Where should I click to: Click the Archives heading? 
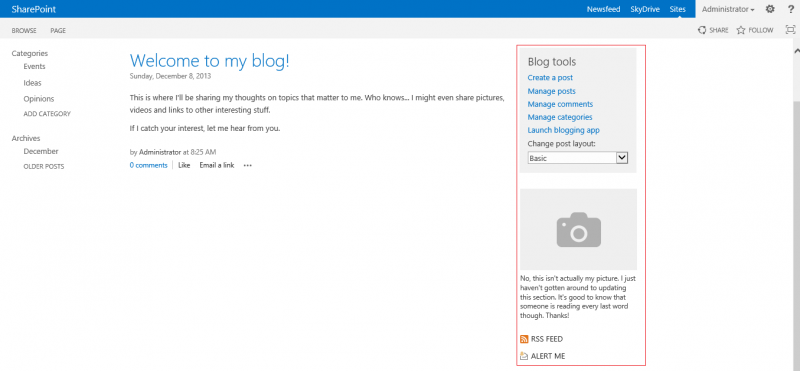pyautogui.click(x=26, y=138)
